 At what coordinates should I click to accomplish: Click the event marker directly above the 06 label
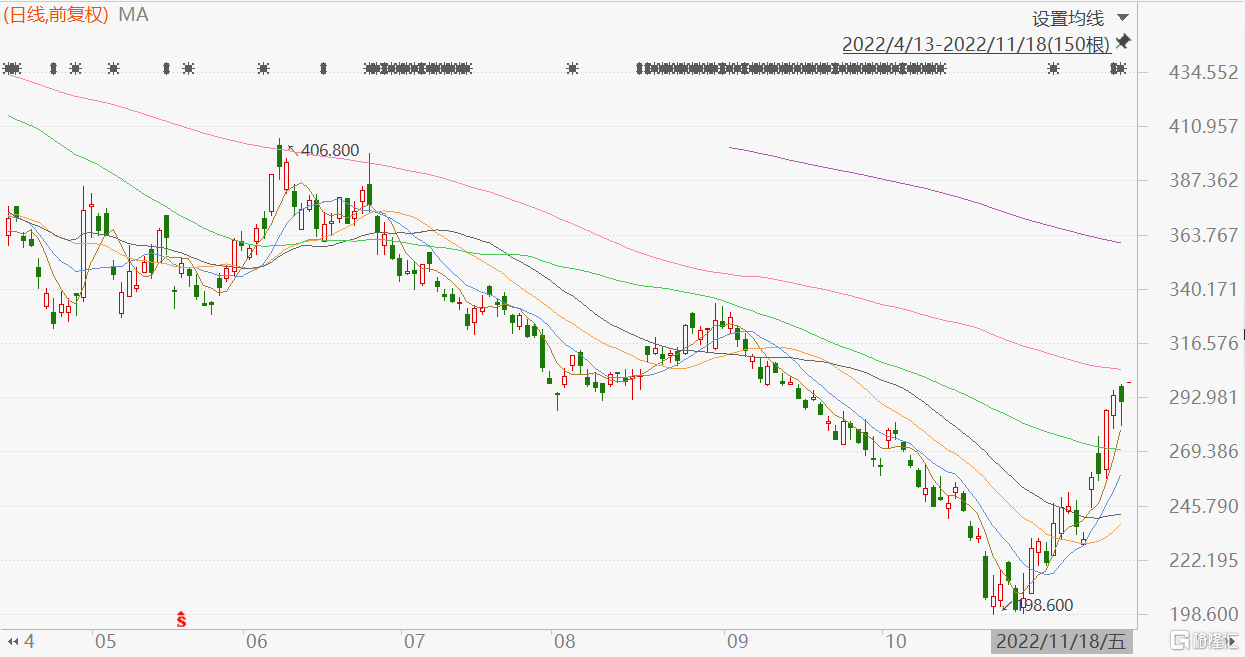click(263, 69)
